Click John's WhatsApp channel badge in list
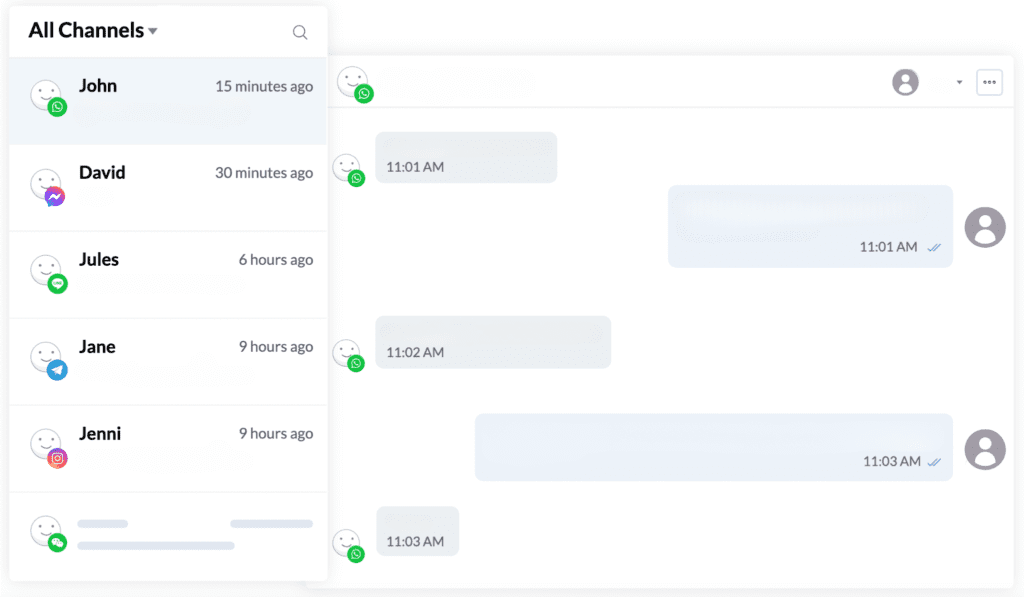The image size is (1024, 597). point(58,107)
